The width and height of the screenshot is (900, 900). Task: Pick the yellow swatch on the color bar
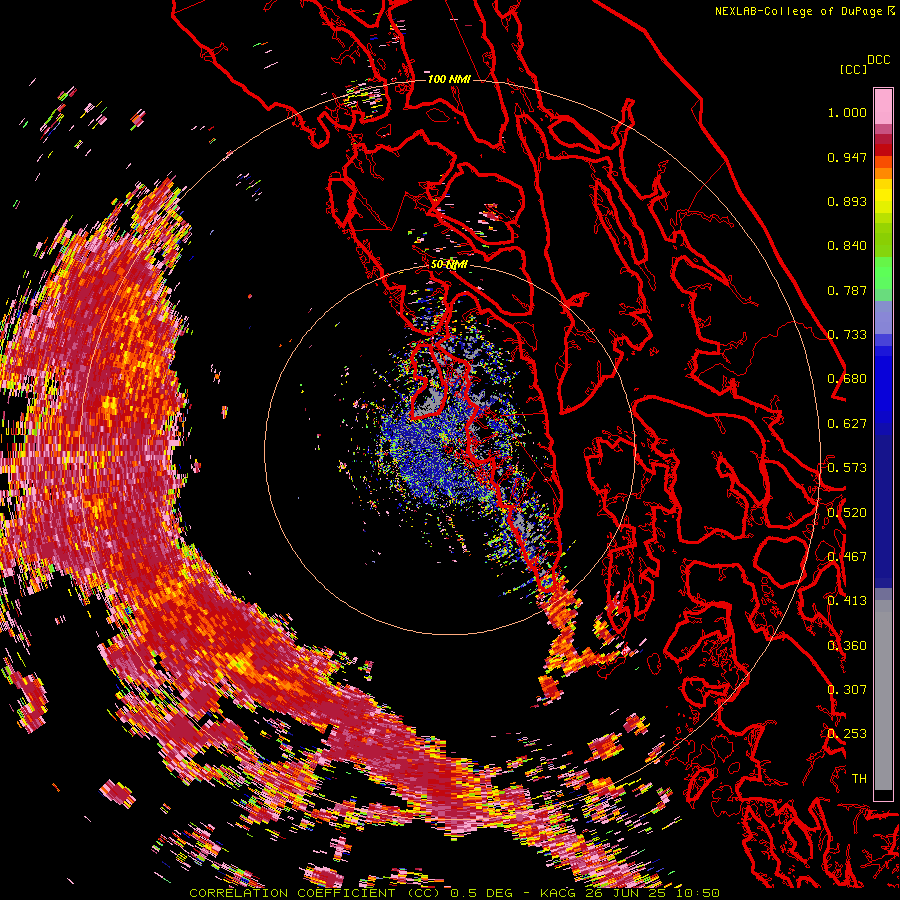pos(883,197)
